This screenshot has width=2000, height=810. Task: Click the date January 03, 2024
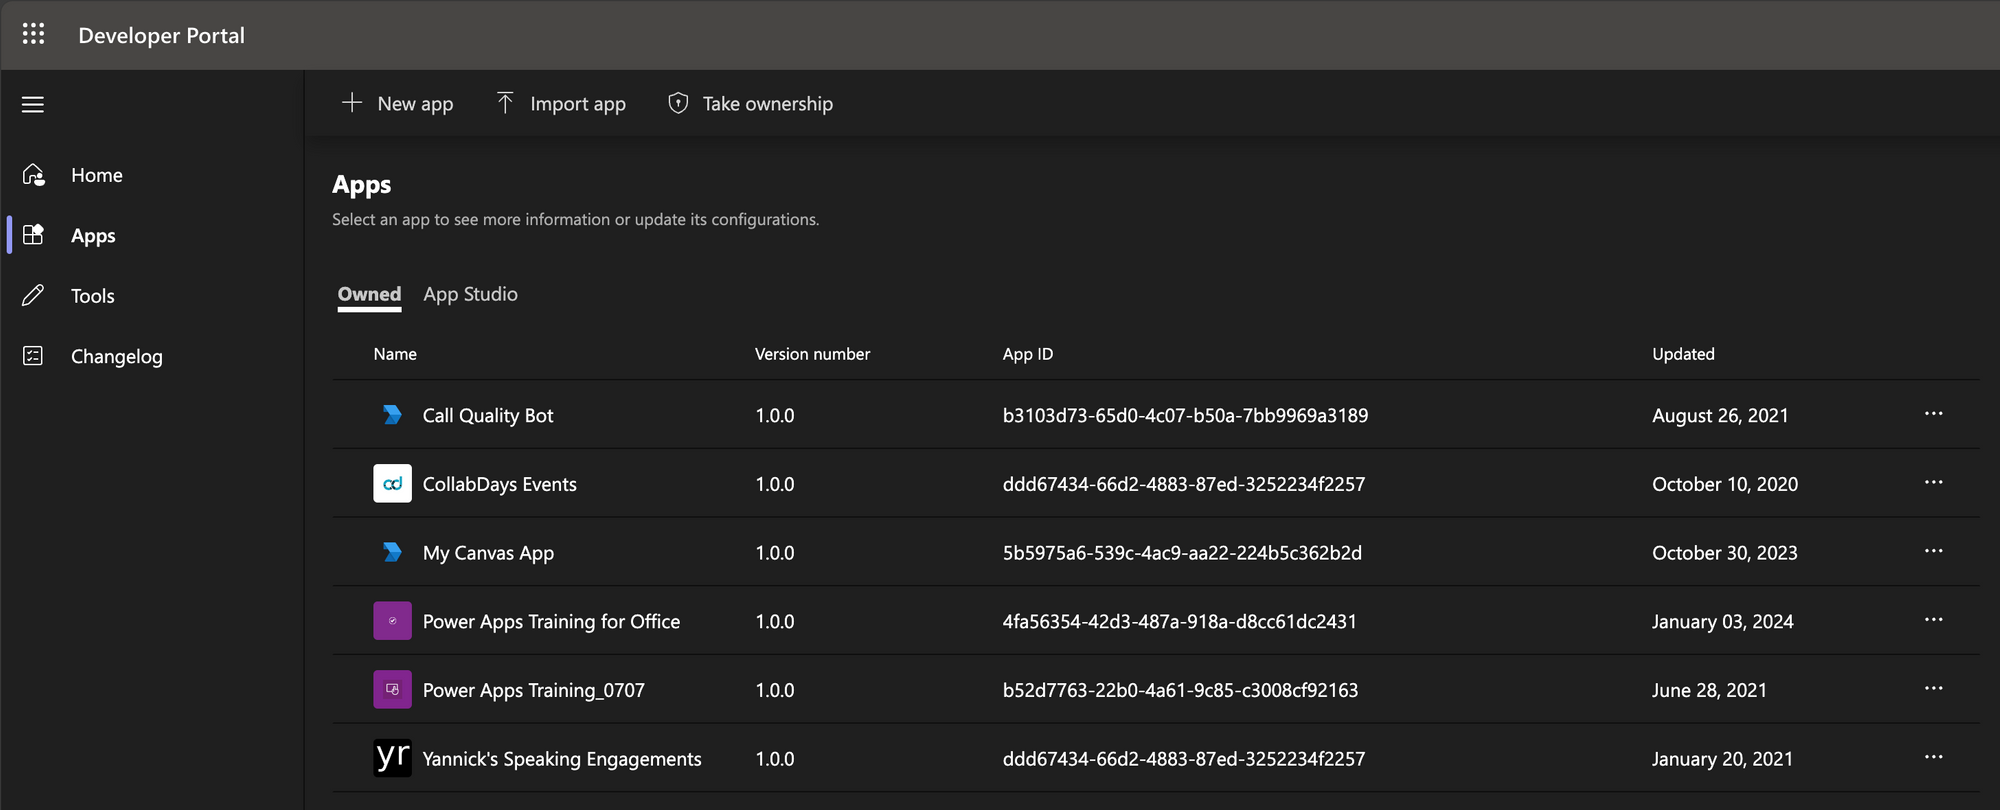click(x=1723, y=622)
